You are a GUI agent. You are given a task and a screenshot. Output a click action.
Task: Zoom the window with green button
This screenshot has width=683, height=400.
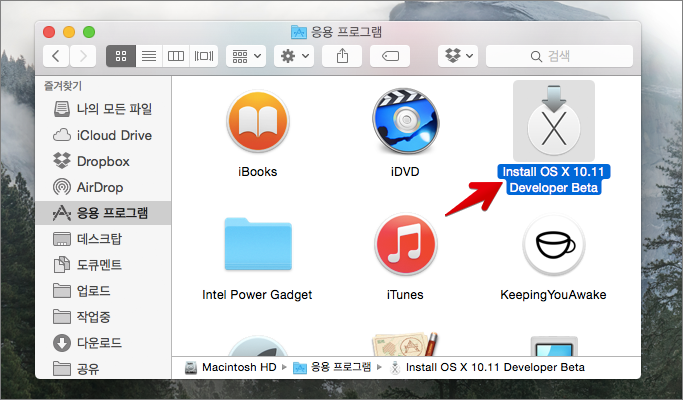click(x=89, y=32)
